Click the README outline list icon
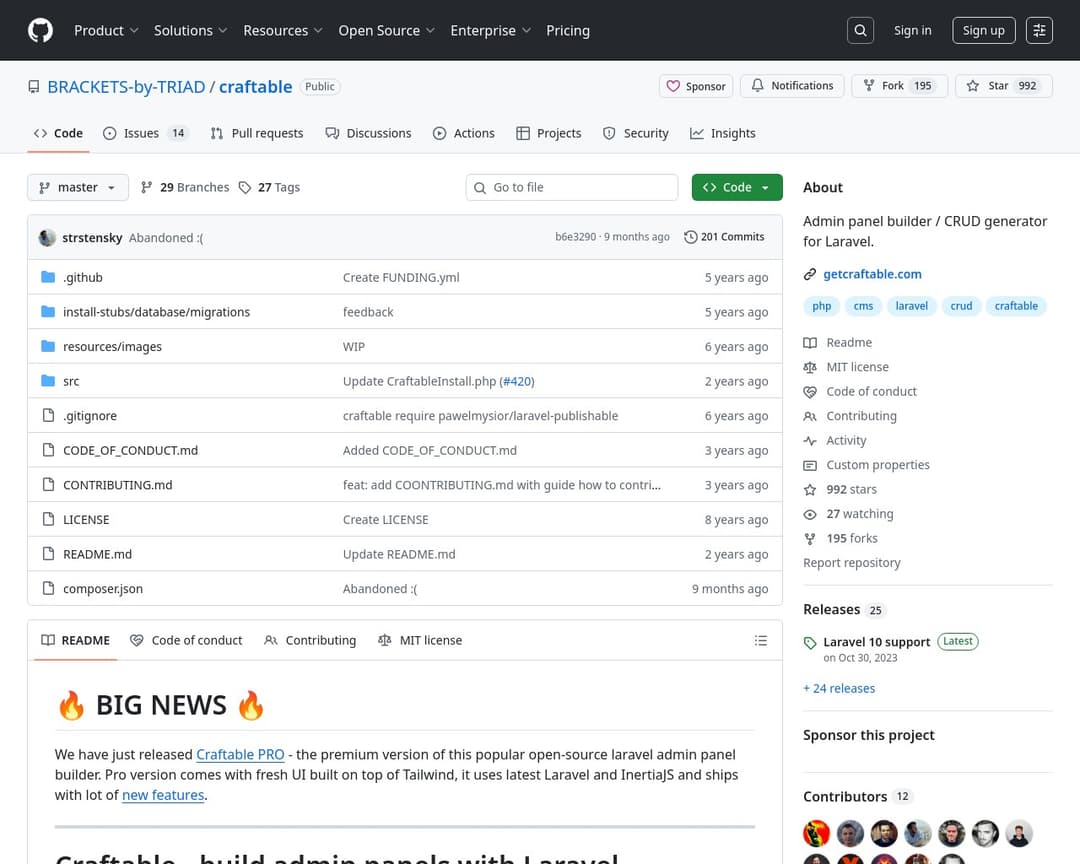The width and height of the screenshot is (1080, 864). click(761, 641)
